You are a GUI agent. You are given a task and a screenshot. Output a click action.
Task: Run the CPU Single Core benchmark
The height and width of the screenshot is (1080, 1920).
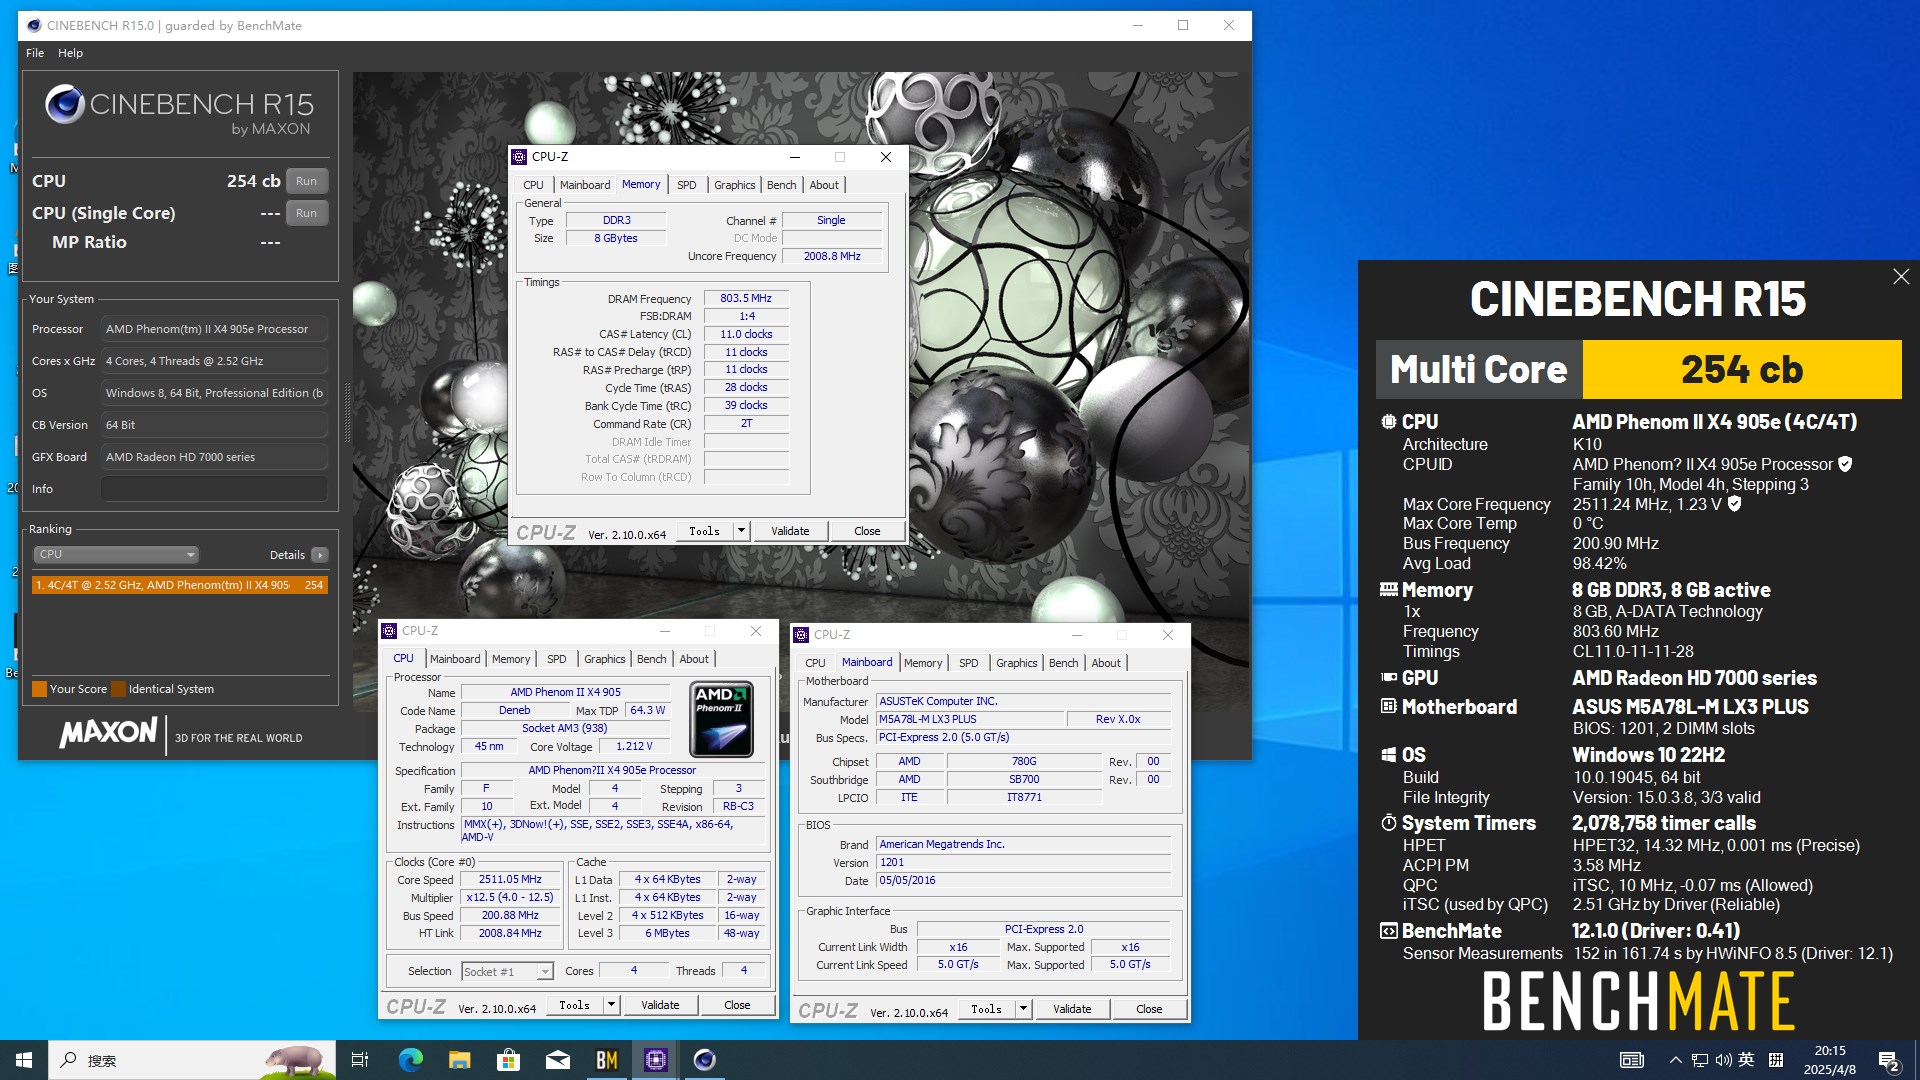[x=307, y=213]
